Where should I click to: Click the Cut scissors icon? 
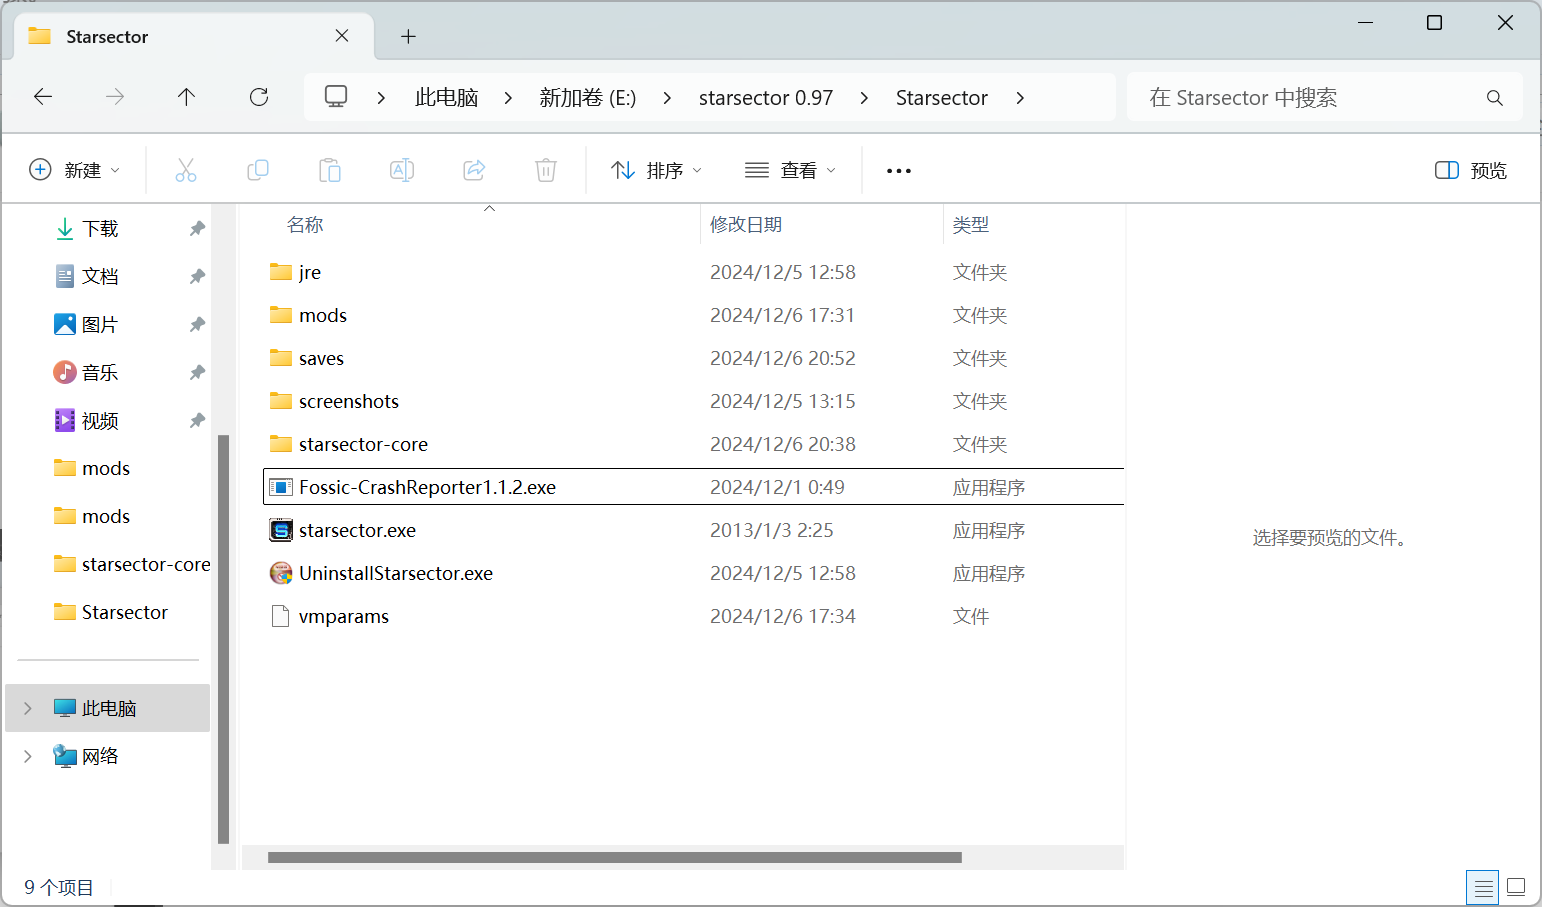tap(186, 170)
